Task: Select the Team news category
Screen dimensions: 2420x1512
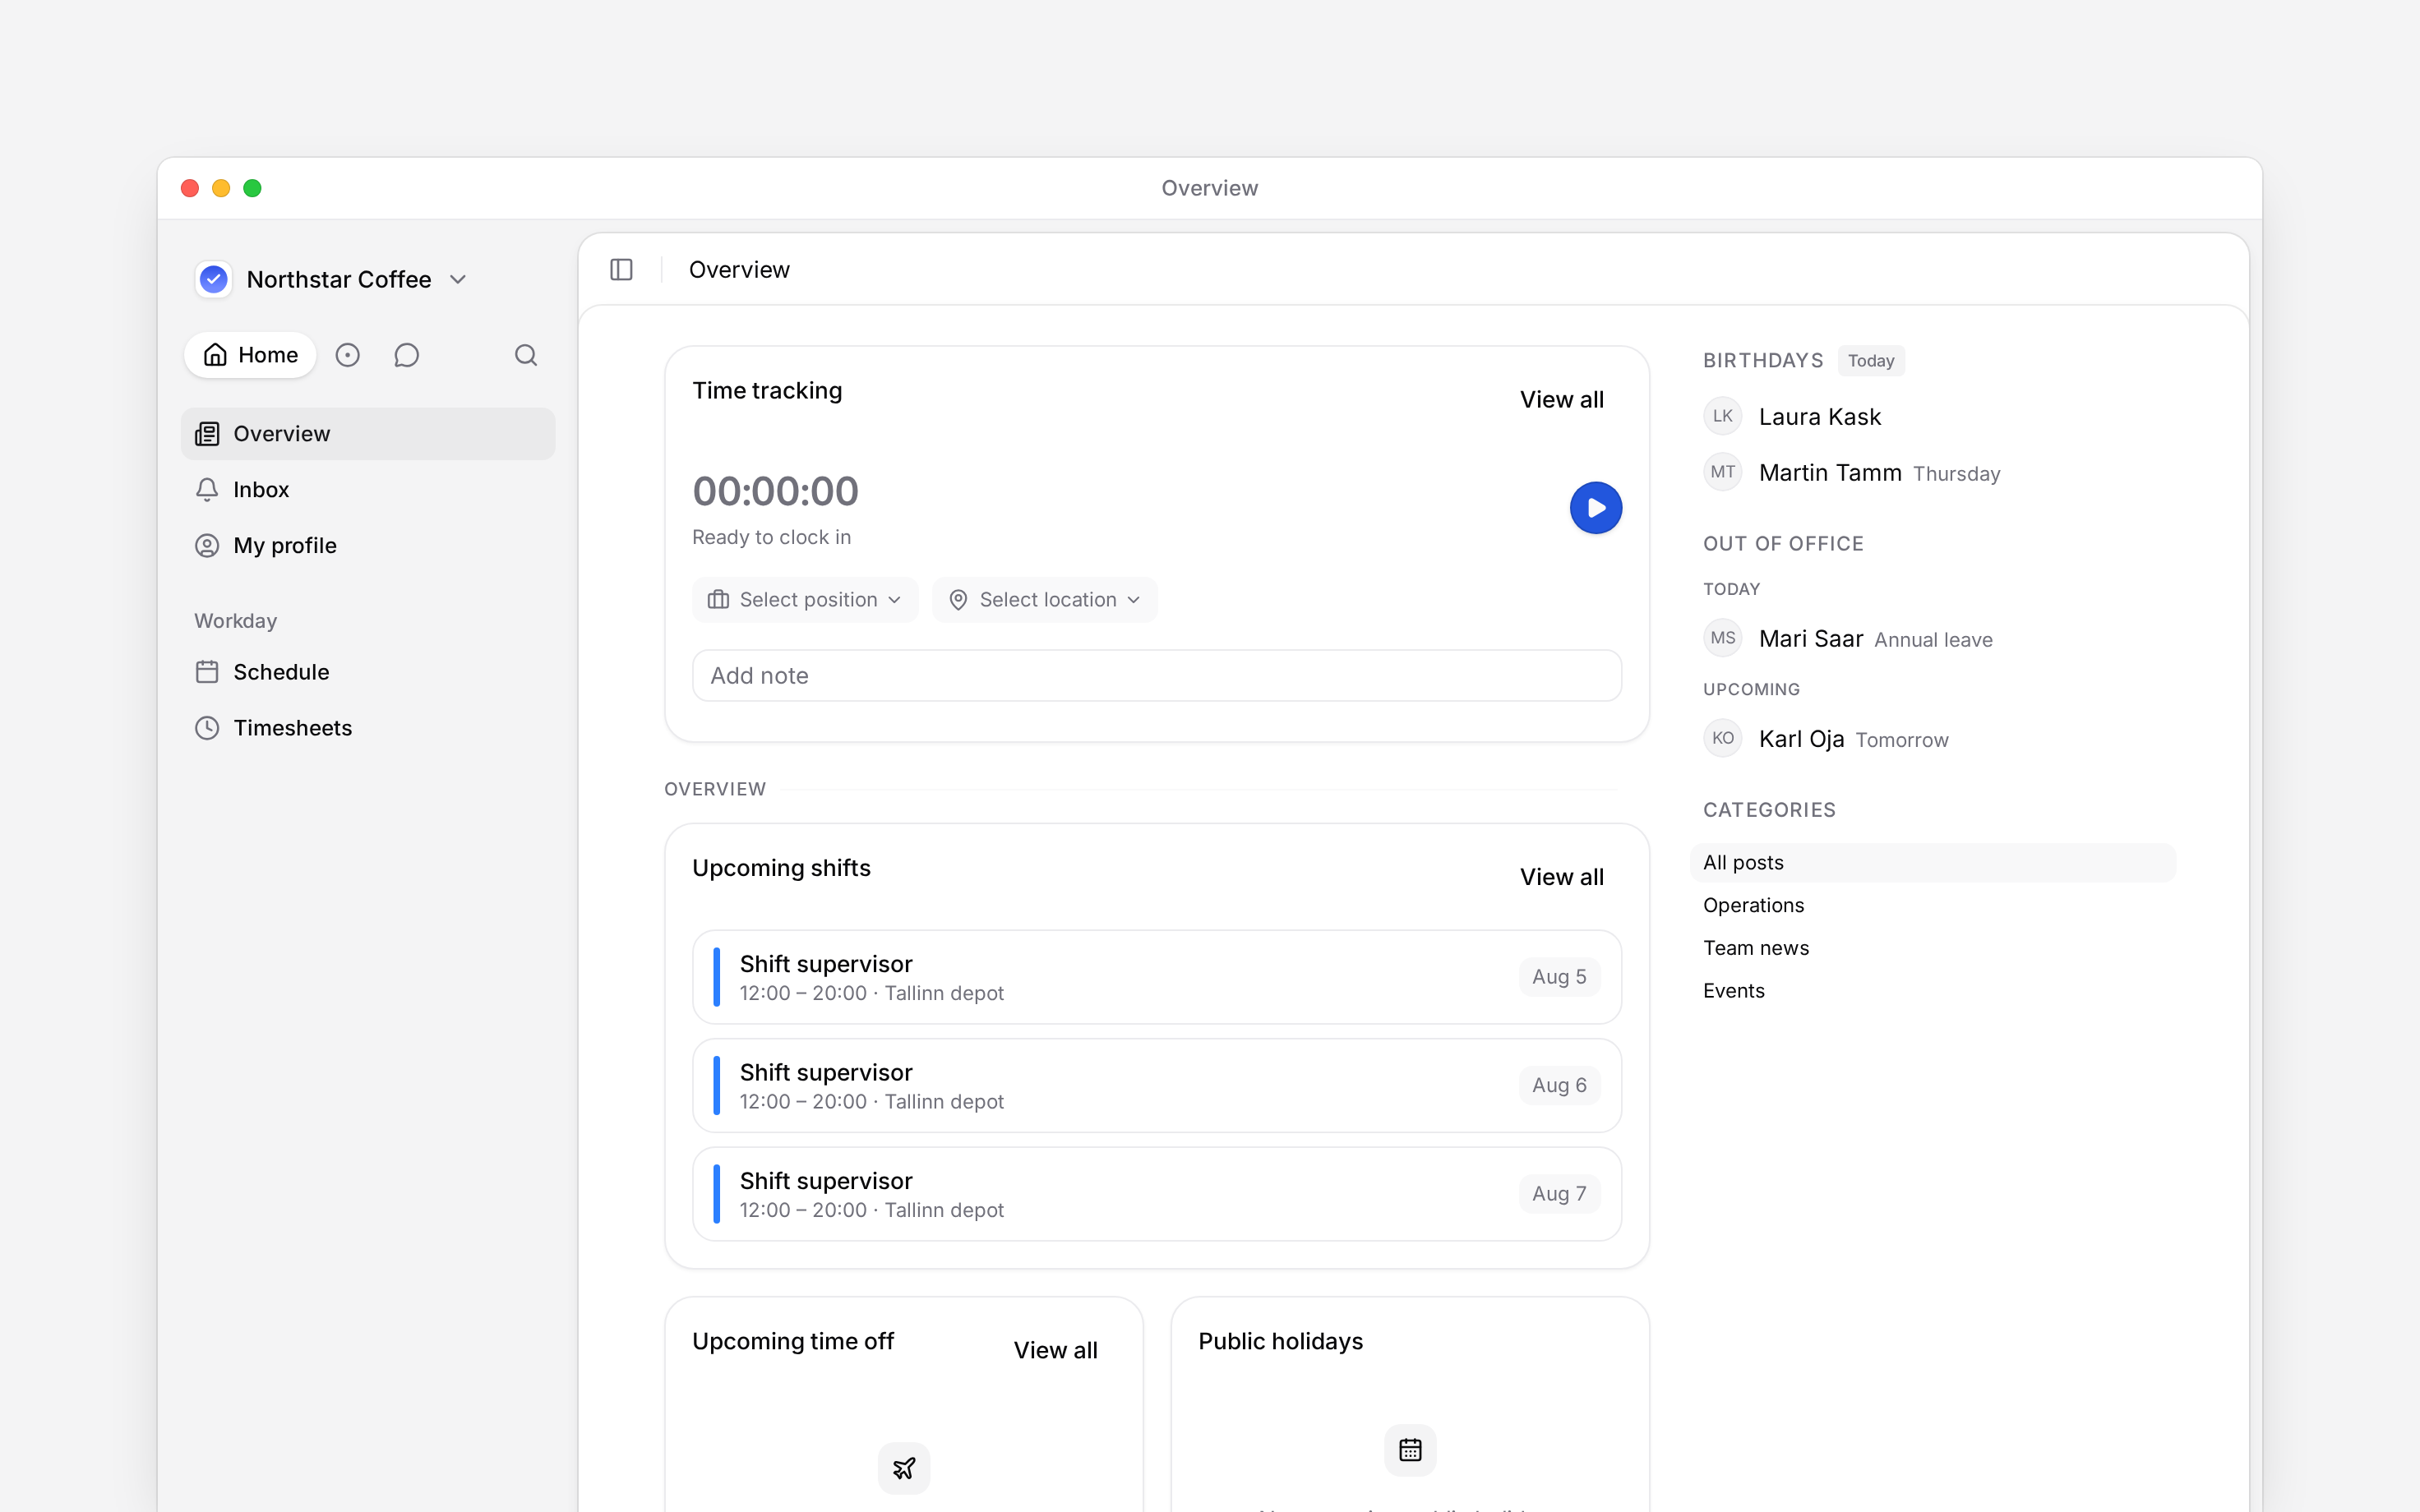Action: 1932,948
